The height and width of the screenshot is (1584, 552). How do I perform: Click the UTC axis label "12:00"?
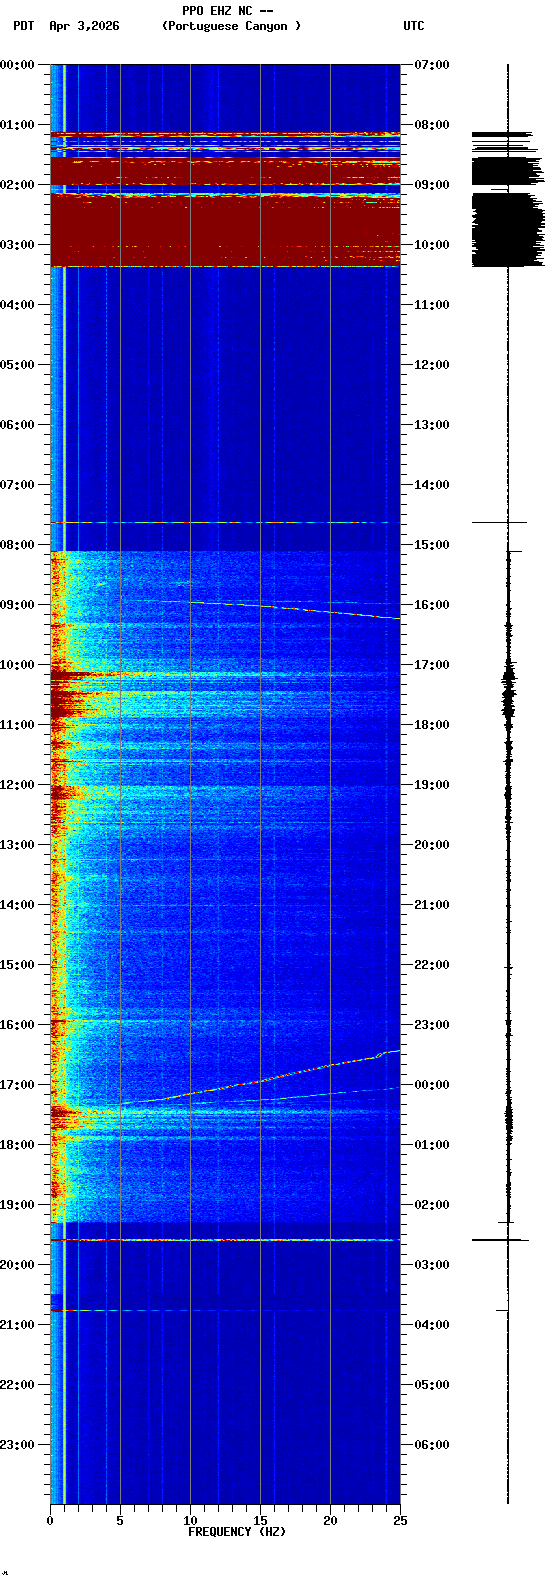pyautogui.click(x=432, y=365)
